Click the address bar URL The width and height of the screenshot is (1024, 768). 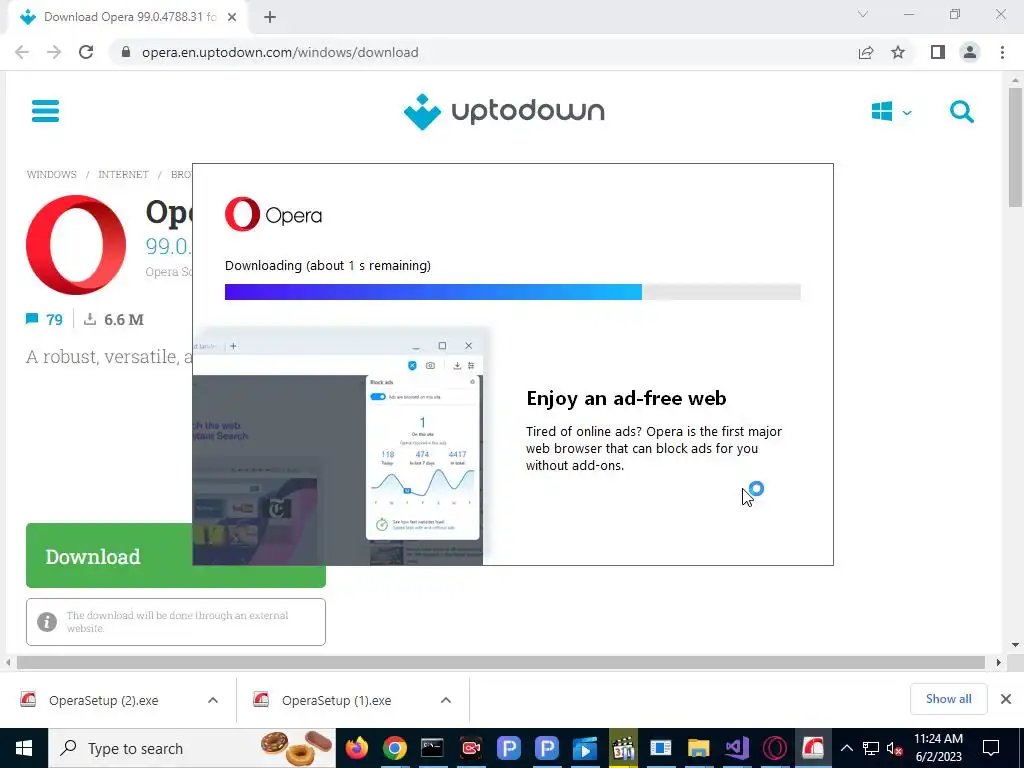click(280, 52)
